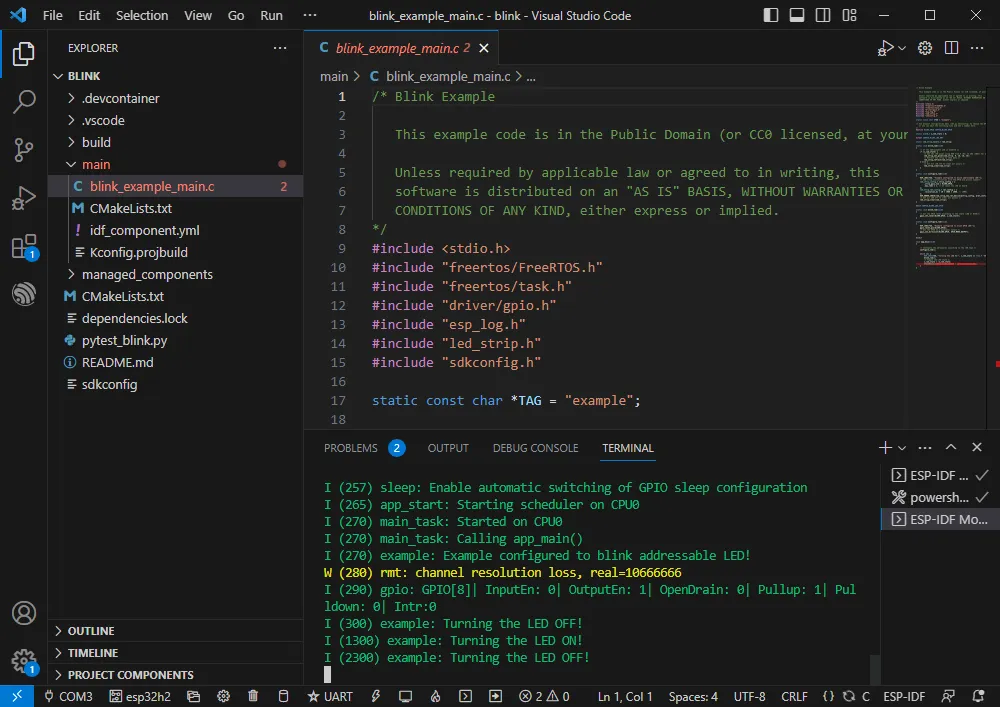1000x707 pixels.
Task: Change the esp32h2 target in status bar
Action: pos(140,696)
